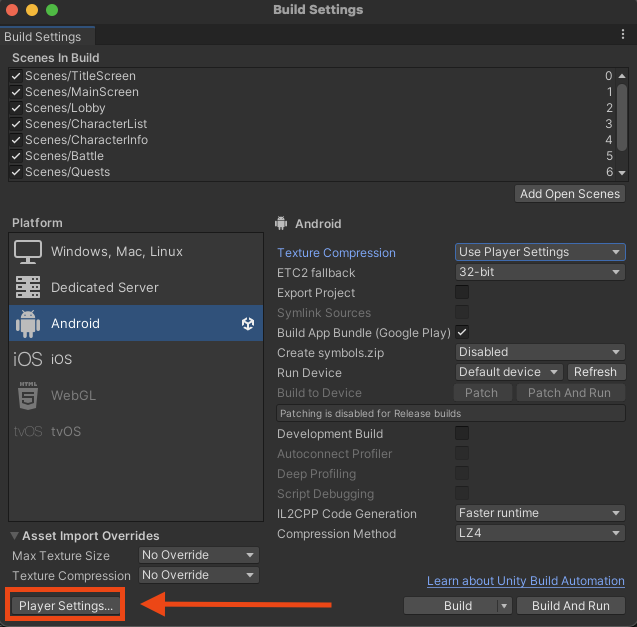Uncheck Scenes/Quests in build list
This screenshot has width=637, height=627.
(x=16, y=172)
